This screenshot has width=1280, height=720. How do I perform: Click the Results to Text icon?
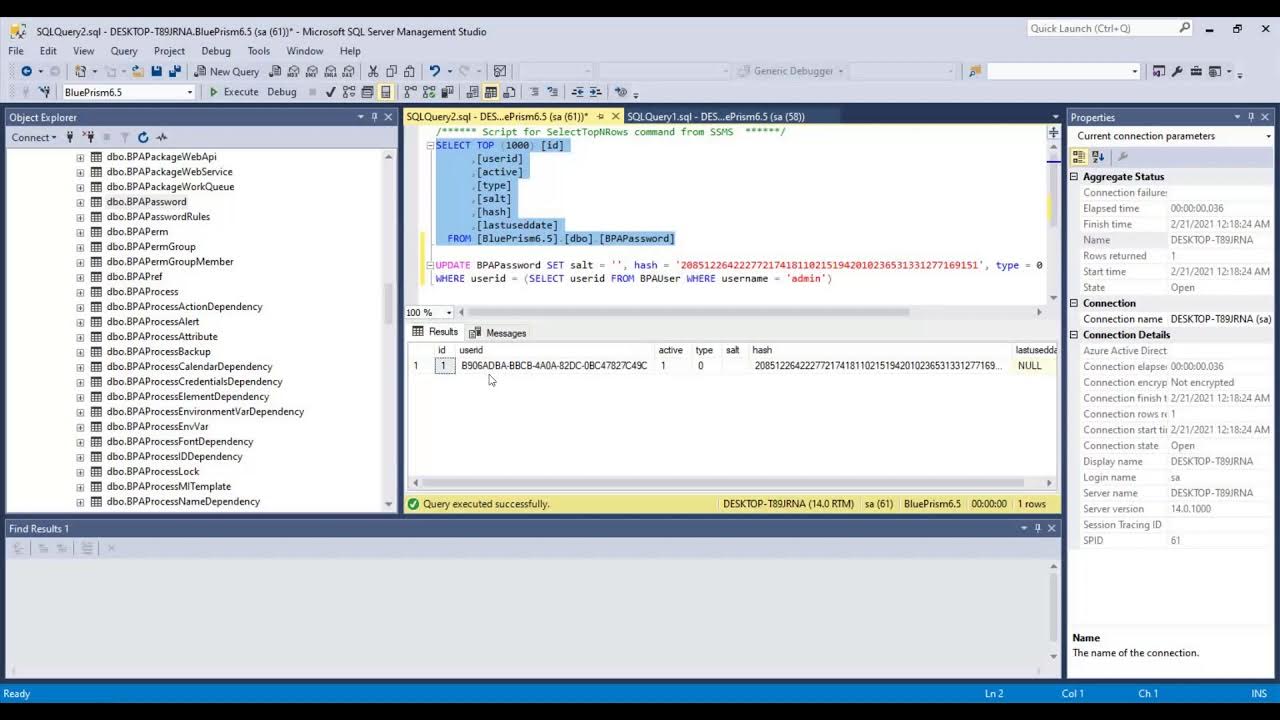pyautogui.click(x=472, y=92)
